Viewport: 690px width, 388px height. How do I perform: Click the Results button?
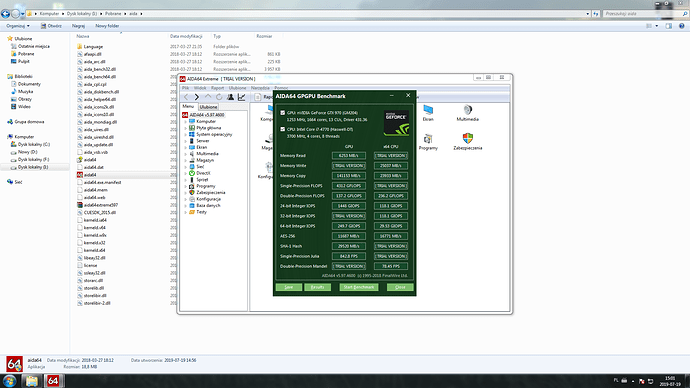tap(317, 287)
